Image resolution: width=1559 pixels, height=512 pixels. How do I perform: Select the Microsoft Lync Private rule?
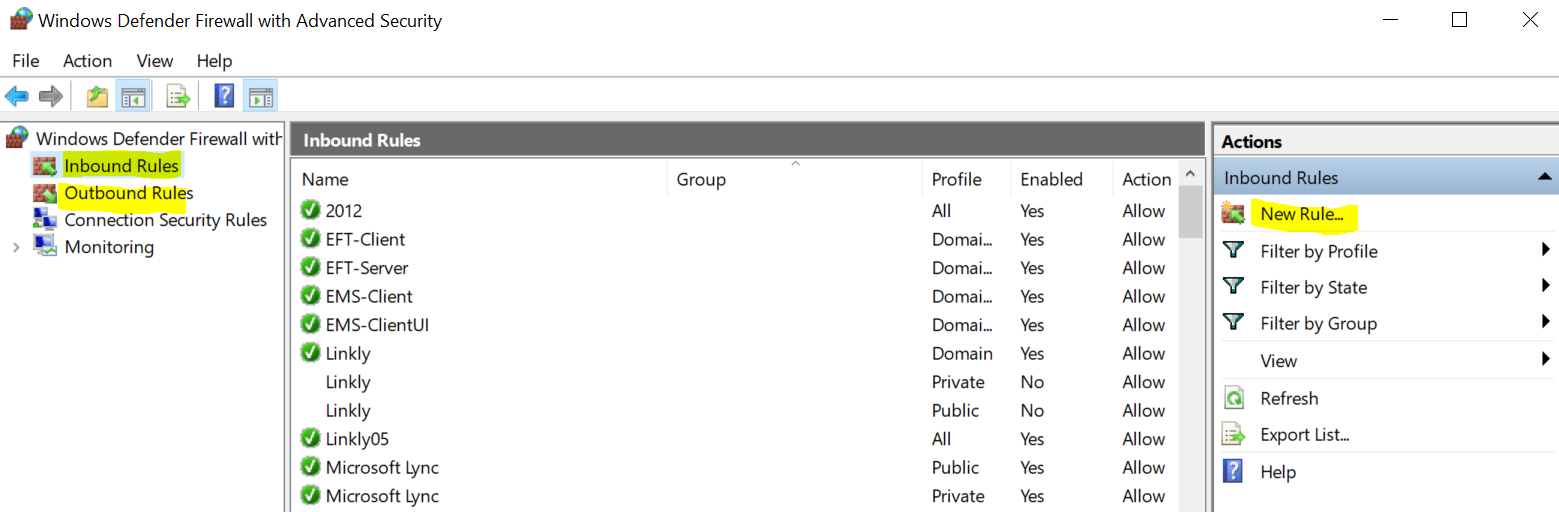[736, 496]
